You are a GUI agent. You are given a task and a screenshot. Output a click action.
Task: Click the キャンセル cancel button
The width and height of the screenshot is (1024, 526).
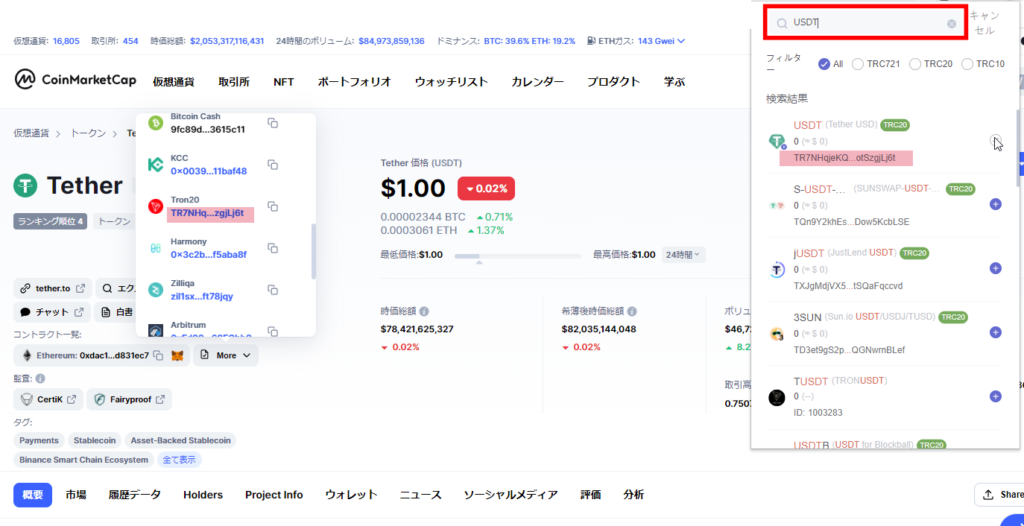click(984, 23)
